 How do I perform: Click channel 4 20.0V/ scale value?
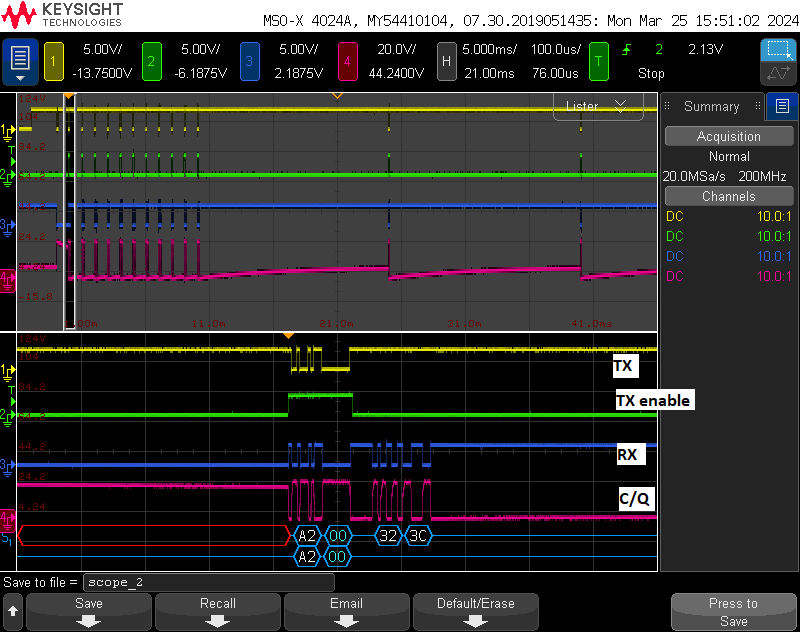pyautogui.click(x=396, y=49)
